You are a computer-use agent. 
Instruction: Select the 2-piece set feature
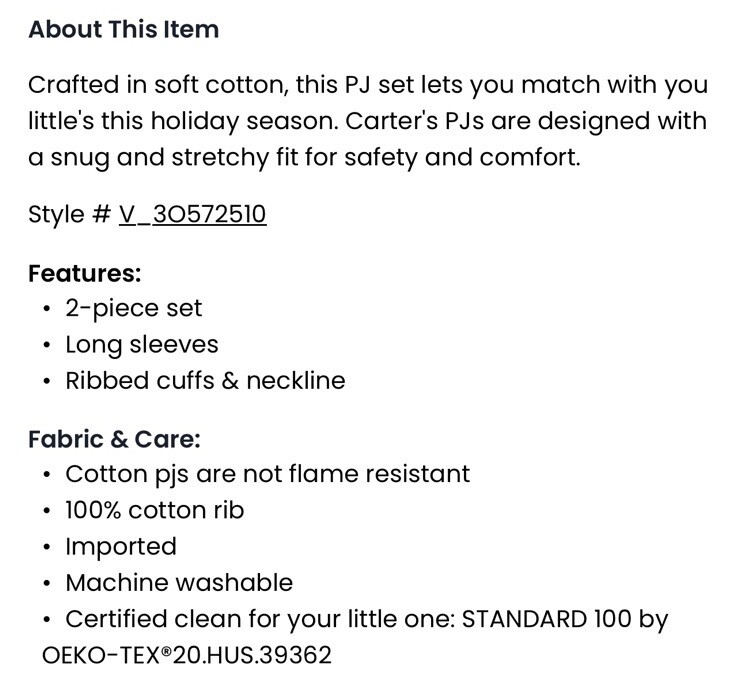tap(134, 309)
